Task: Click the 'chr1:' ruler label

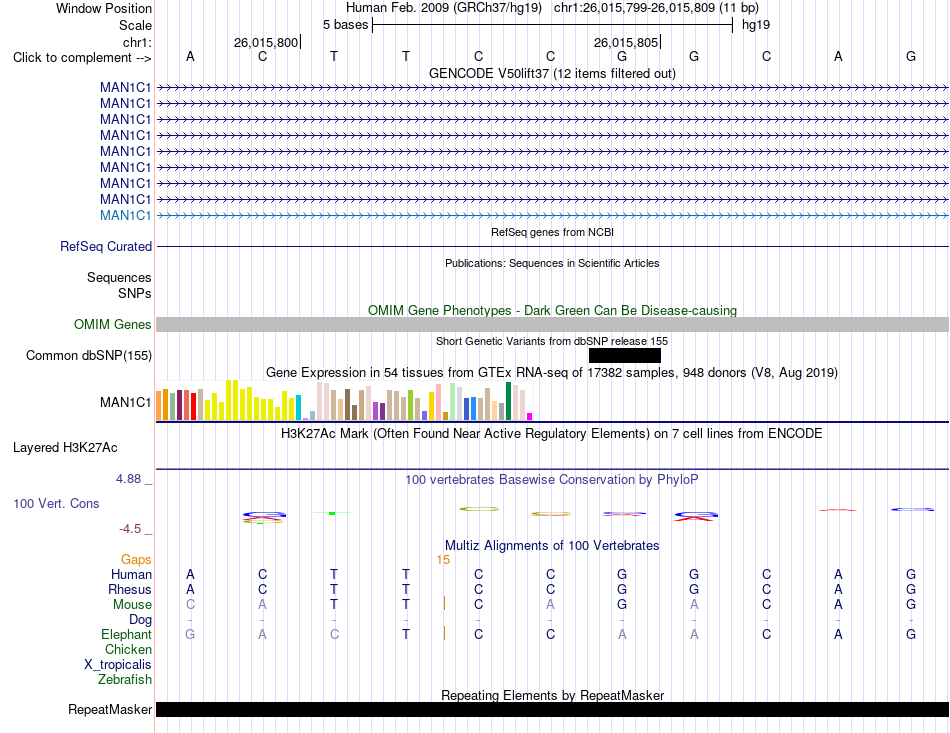Action: point(137,42)
